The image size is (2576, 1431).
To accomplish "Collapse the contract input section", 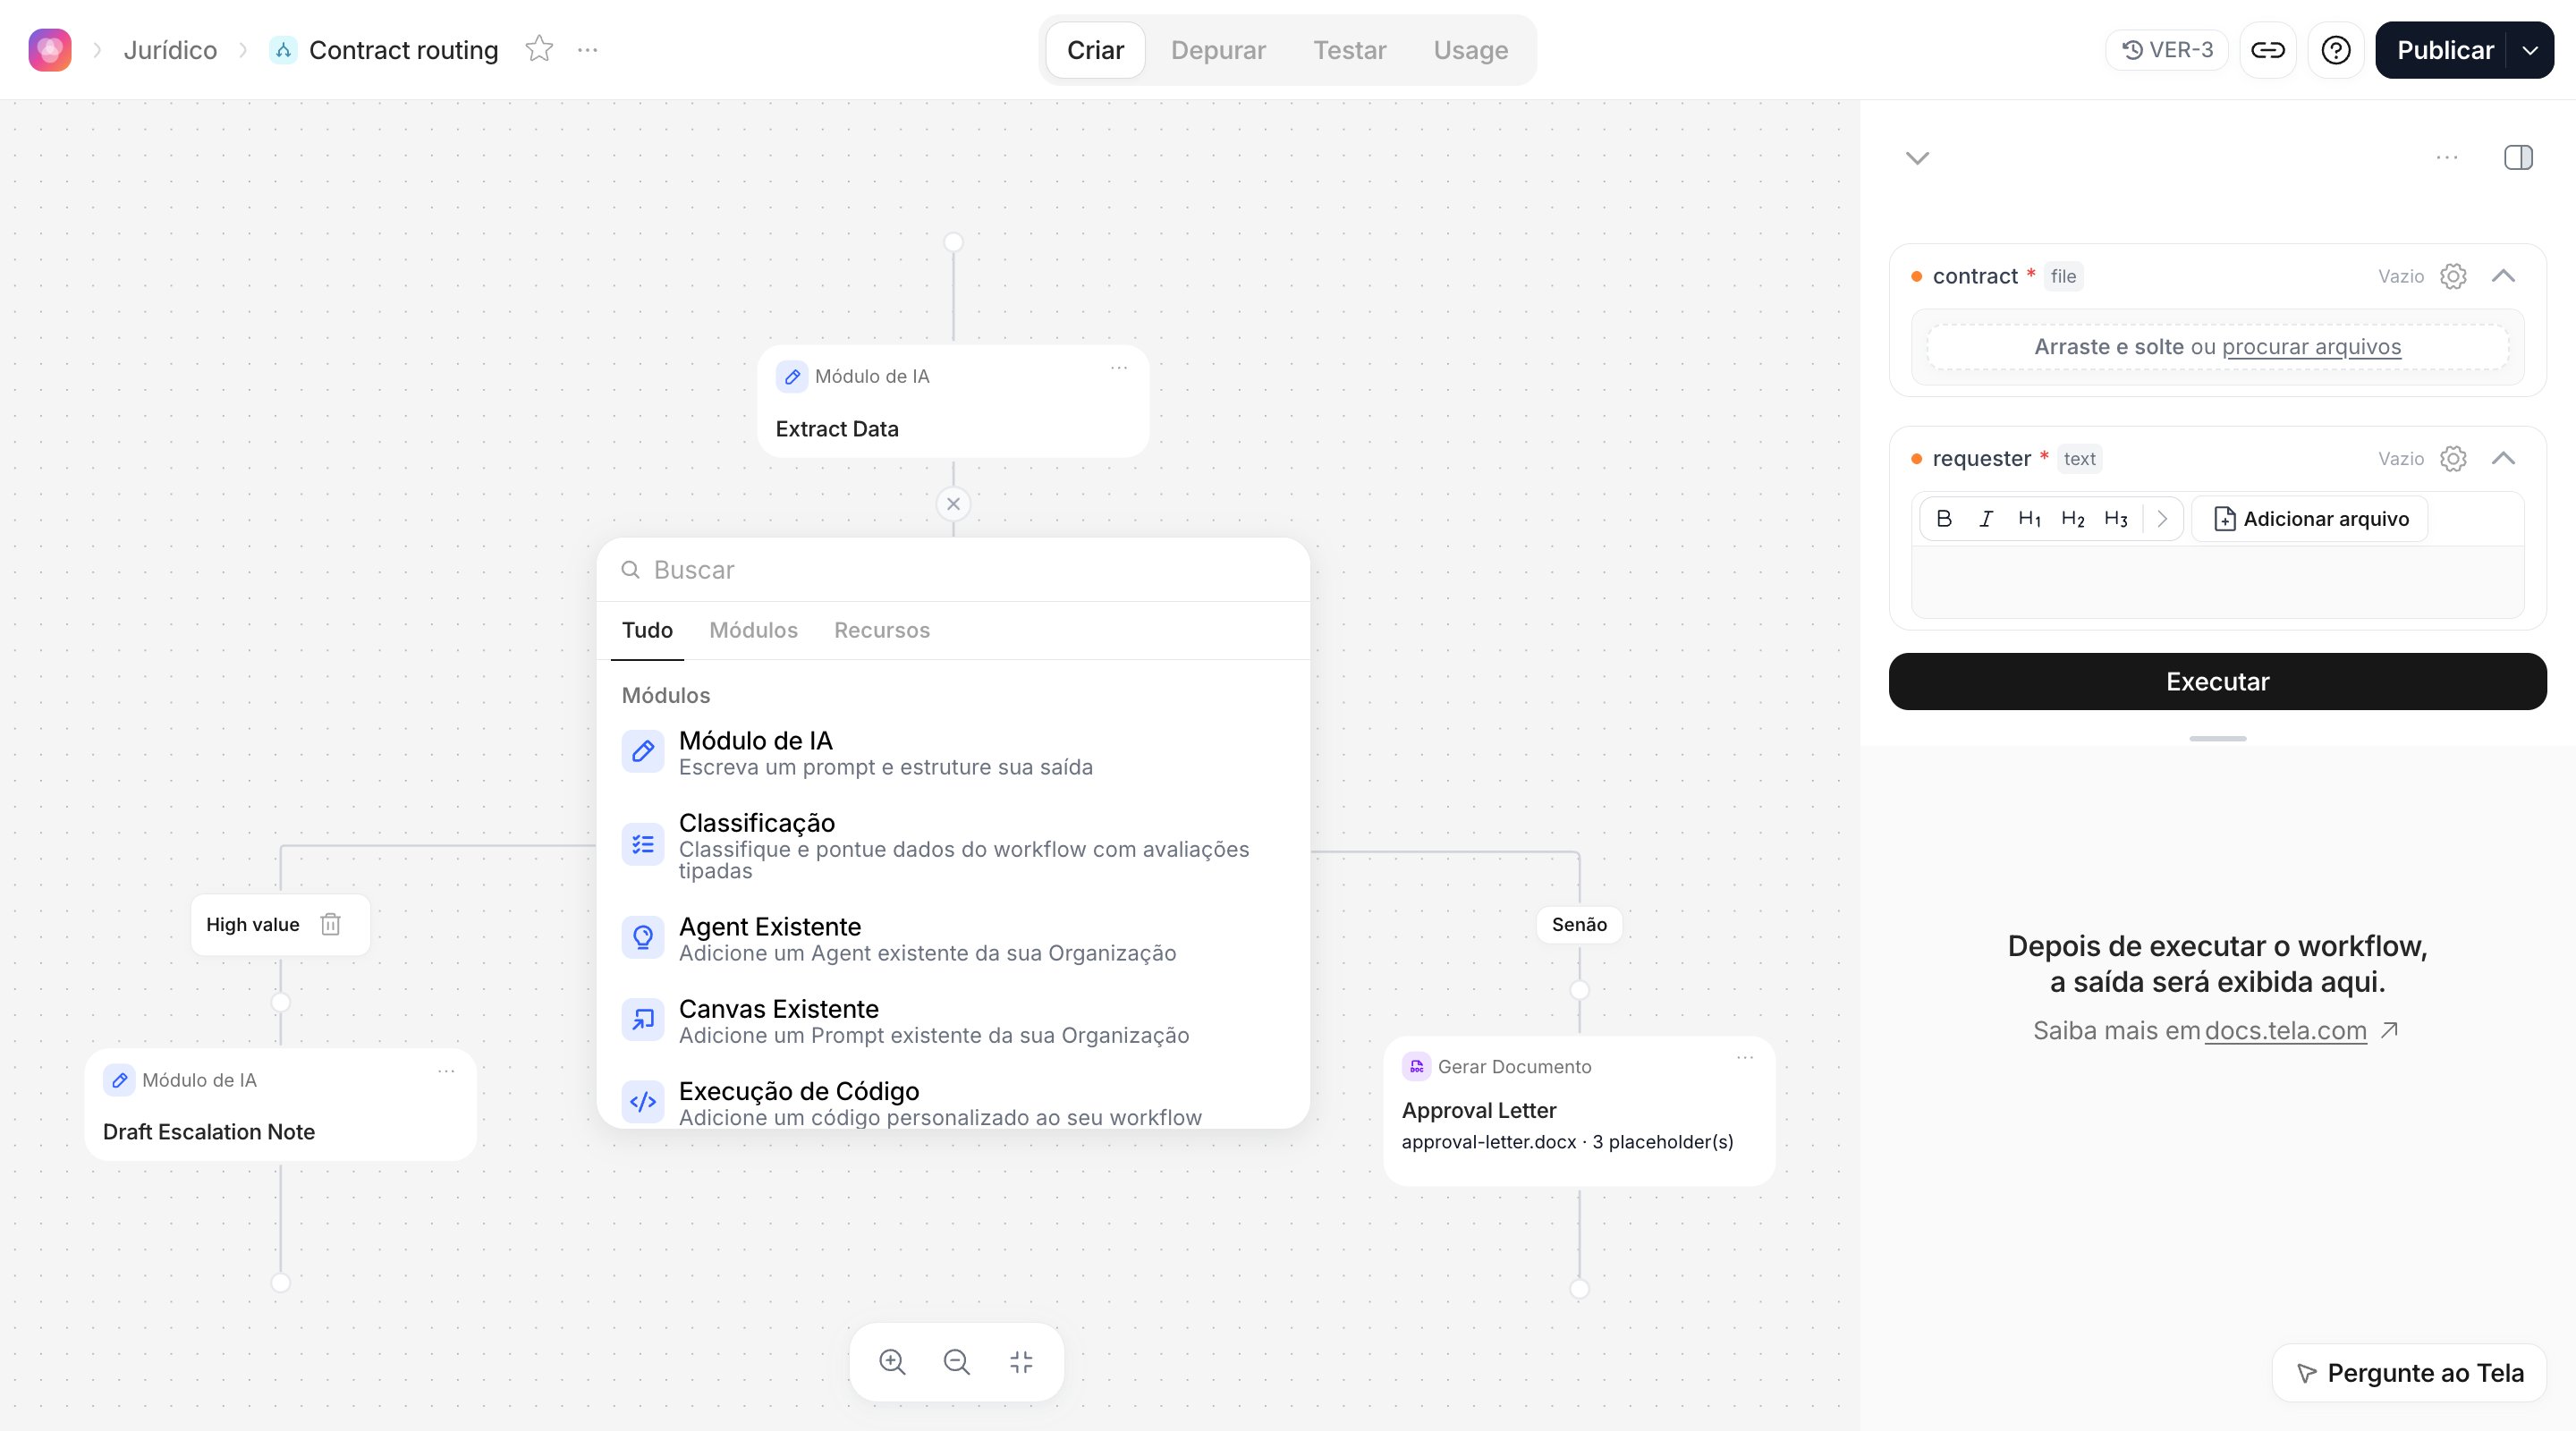I will [2503, 276].
